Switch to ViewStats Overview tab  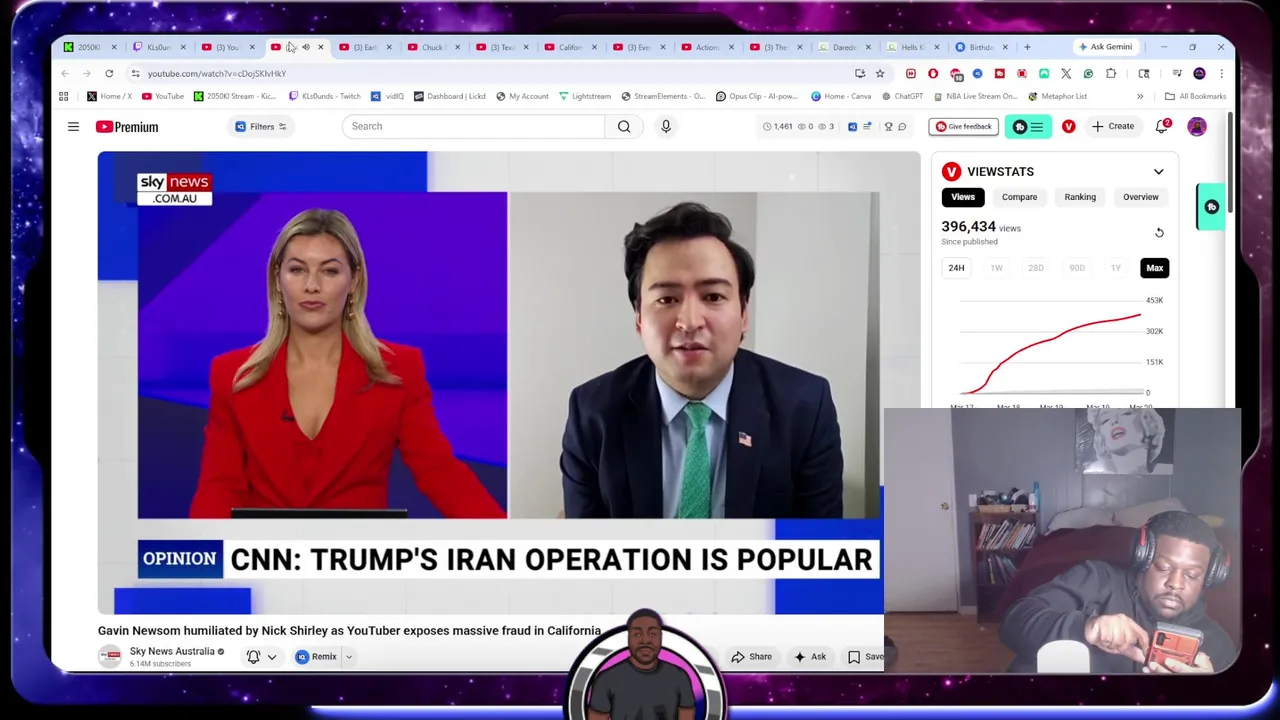click(1140, 197)
